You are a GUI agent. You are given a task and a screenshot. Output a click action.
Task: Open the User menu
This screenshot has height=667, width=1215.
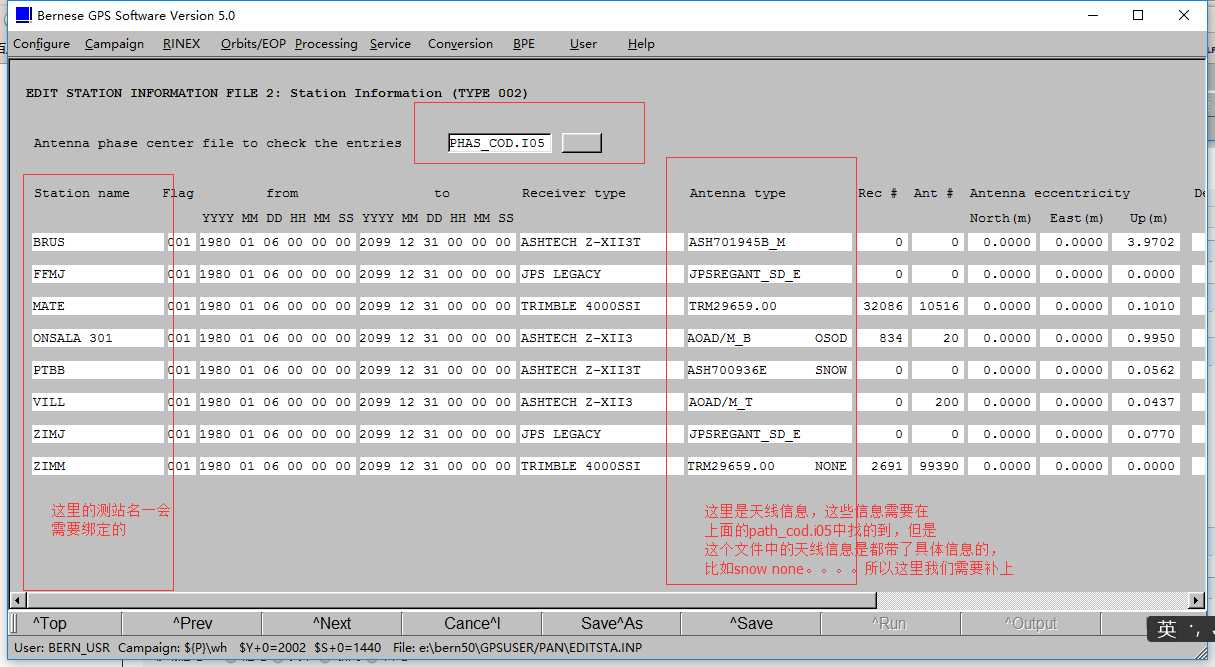coord(583,44)
